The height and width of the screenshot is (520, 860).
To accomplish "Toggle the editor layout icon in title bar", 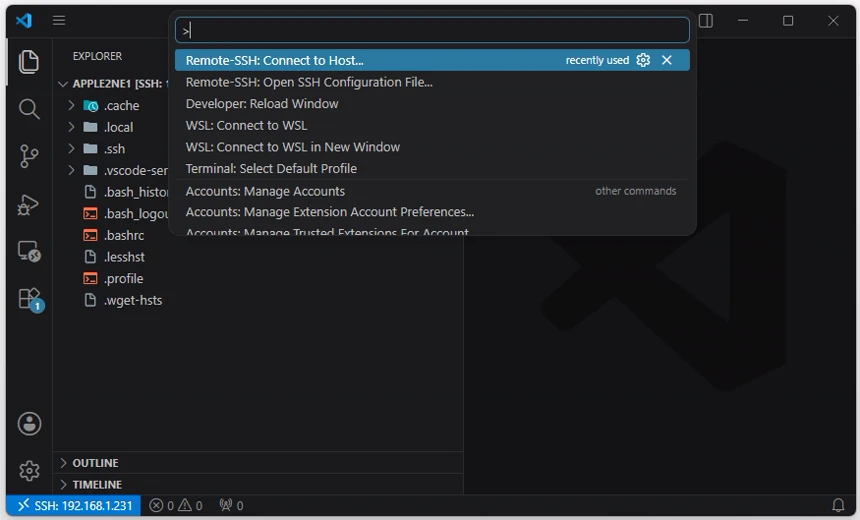I will (706, 21).
